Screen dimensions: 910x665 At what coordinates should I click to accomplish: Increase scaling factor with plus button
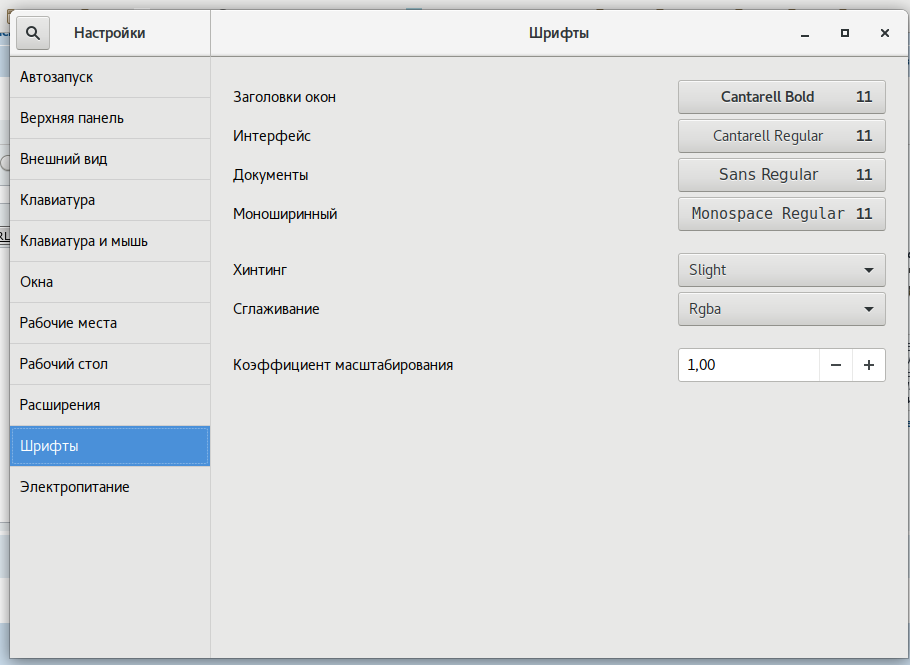point(868,365)
